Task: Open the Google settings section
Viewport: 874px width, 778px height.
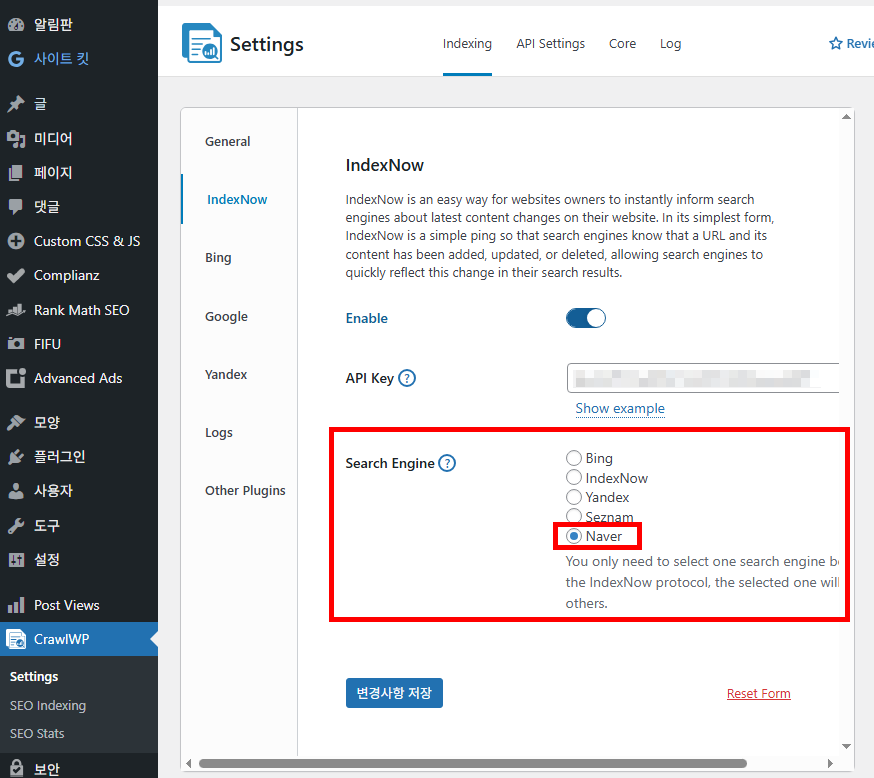Action: [x=226, y=317]
